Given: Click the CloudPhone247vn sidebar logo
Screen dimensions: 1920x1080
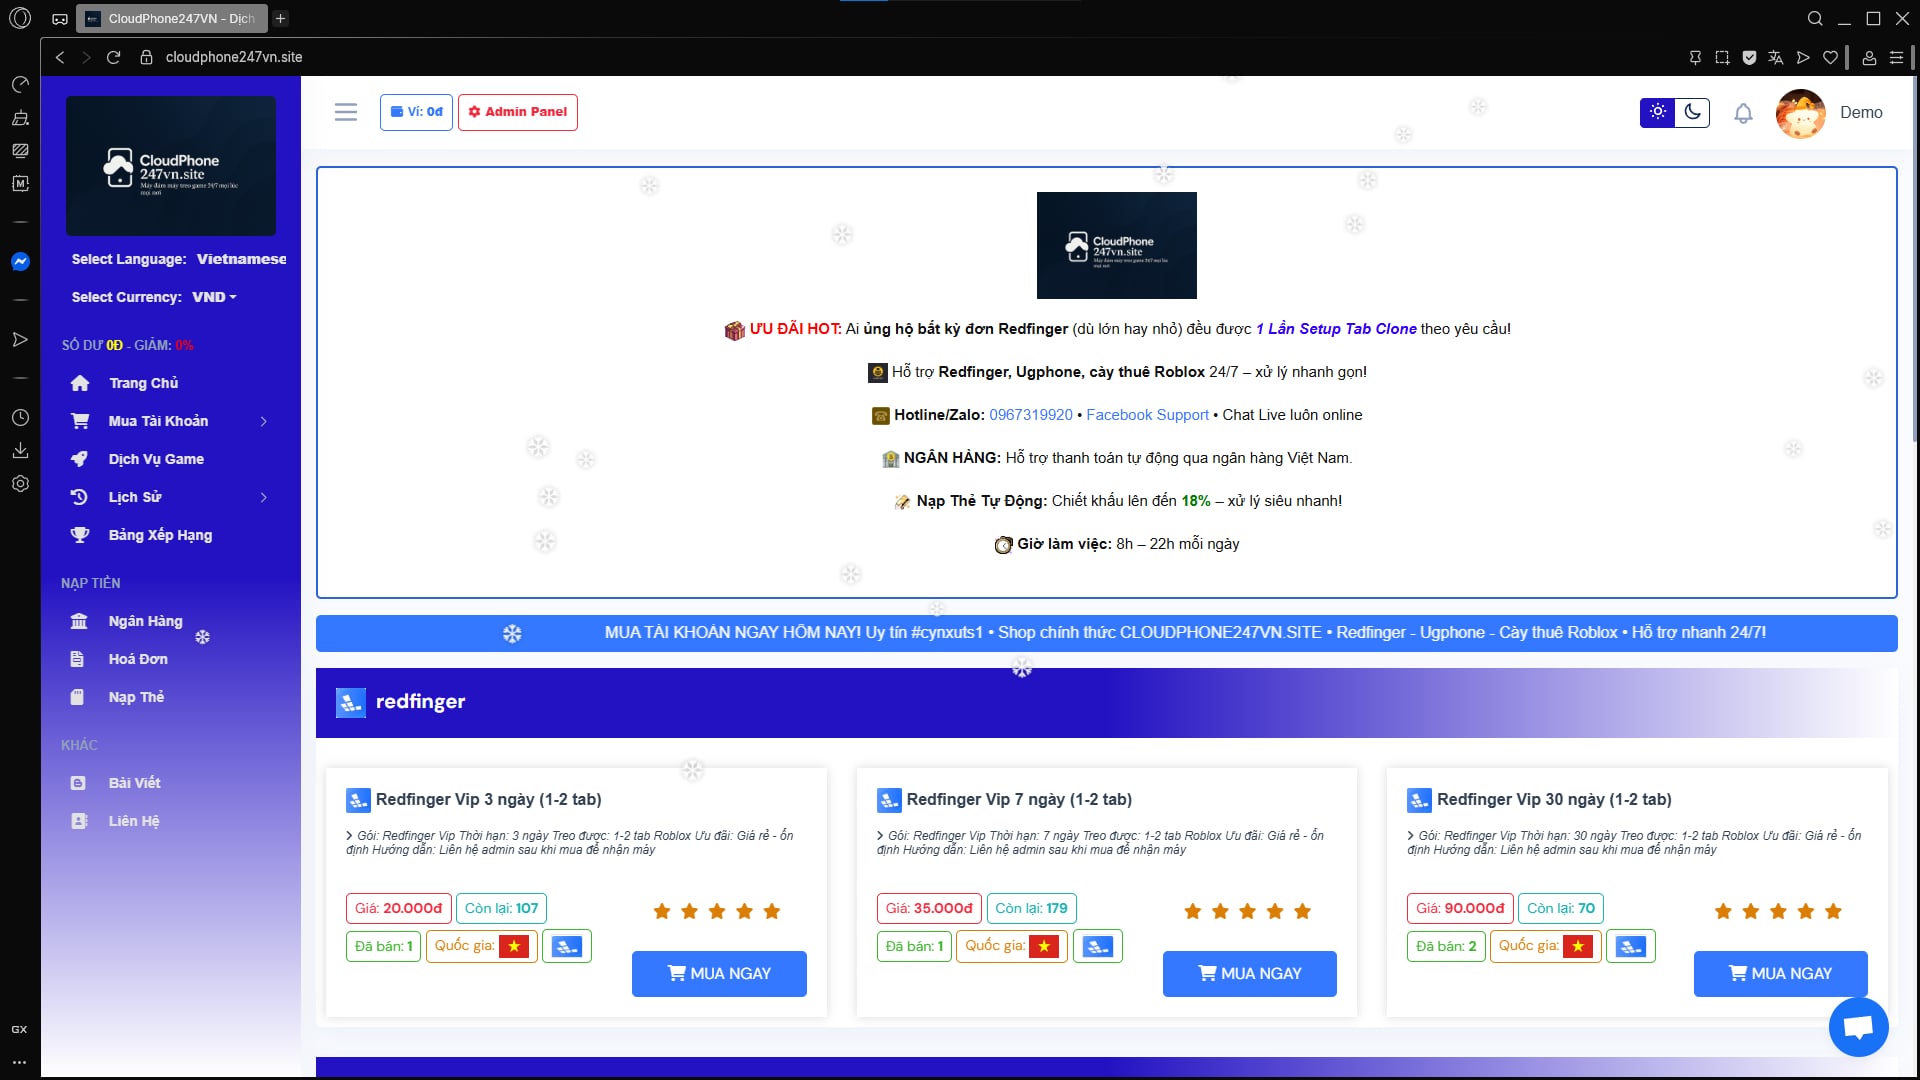Looking at the screenshot, I should pyautogui.click(x=171, y=166).
